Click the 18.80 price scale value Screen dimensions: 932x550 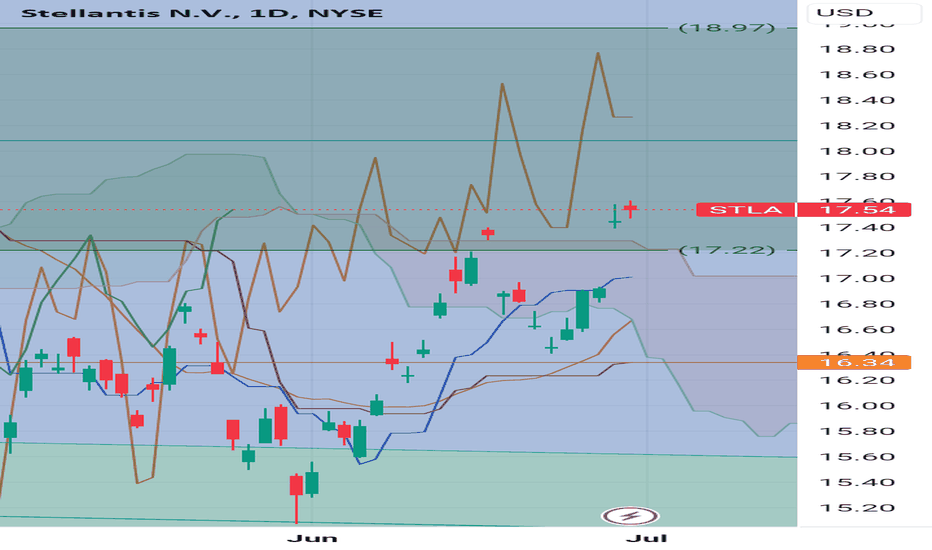[x=857, y=49]
